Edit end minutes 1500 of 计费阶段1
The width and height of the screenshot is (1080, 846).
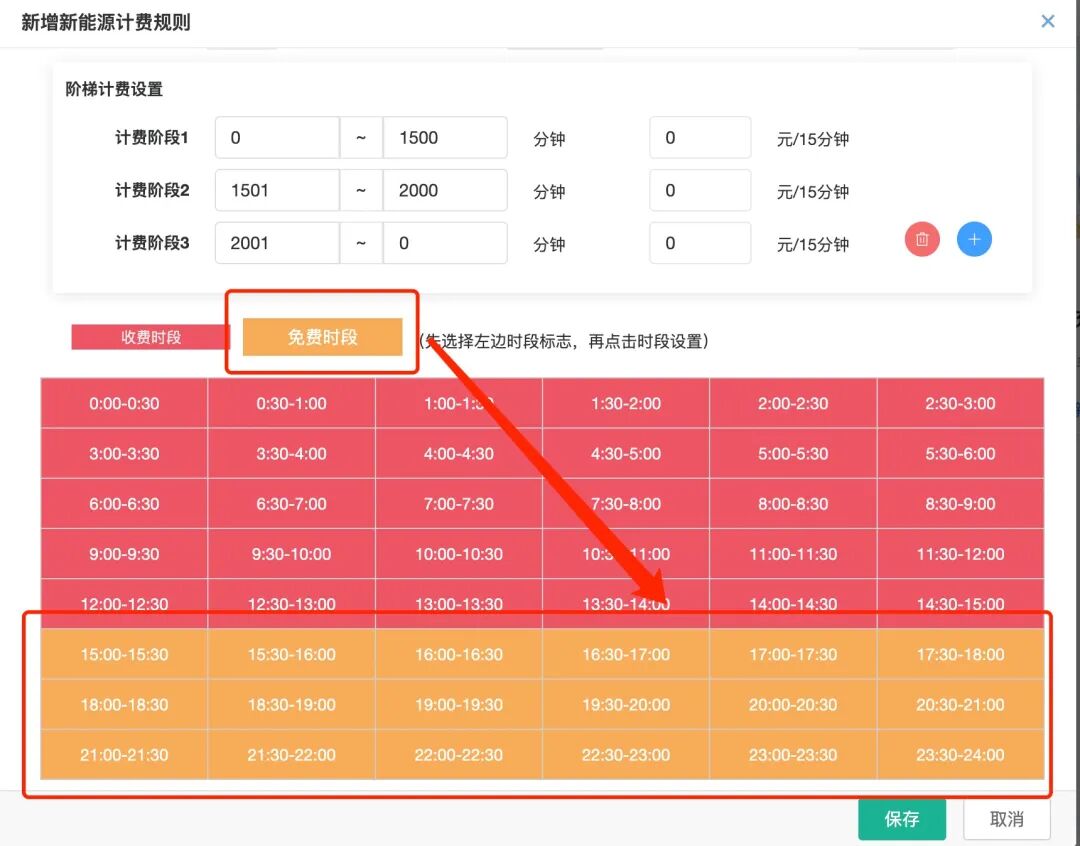pyautogui.click(x=445, y=138)
